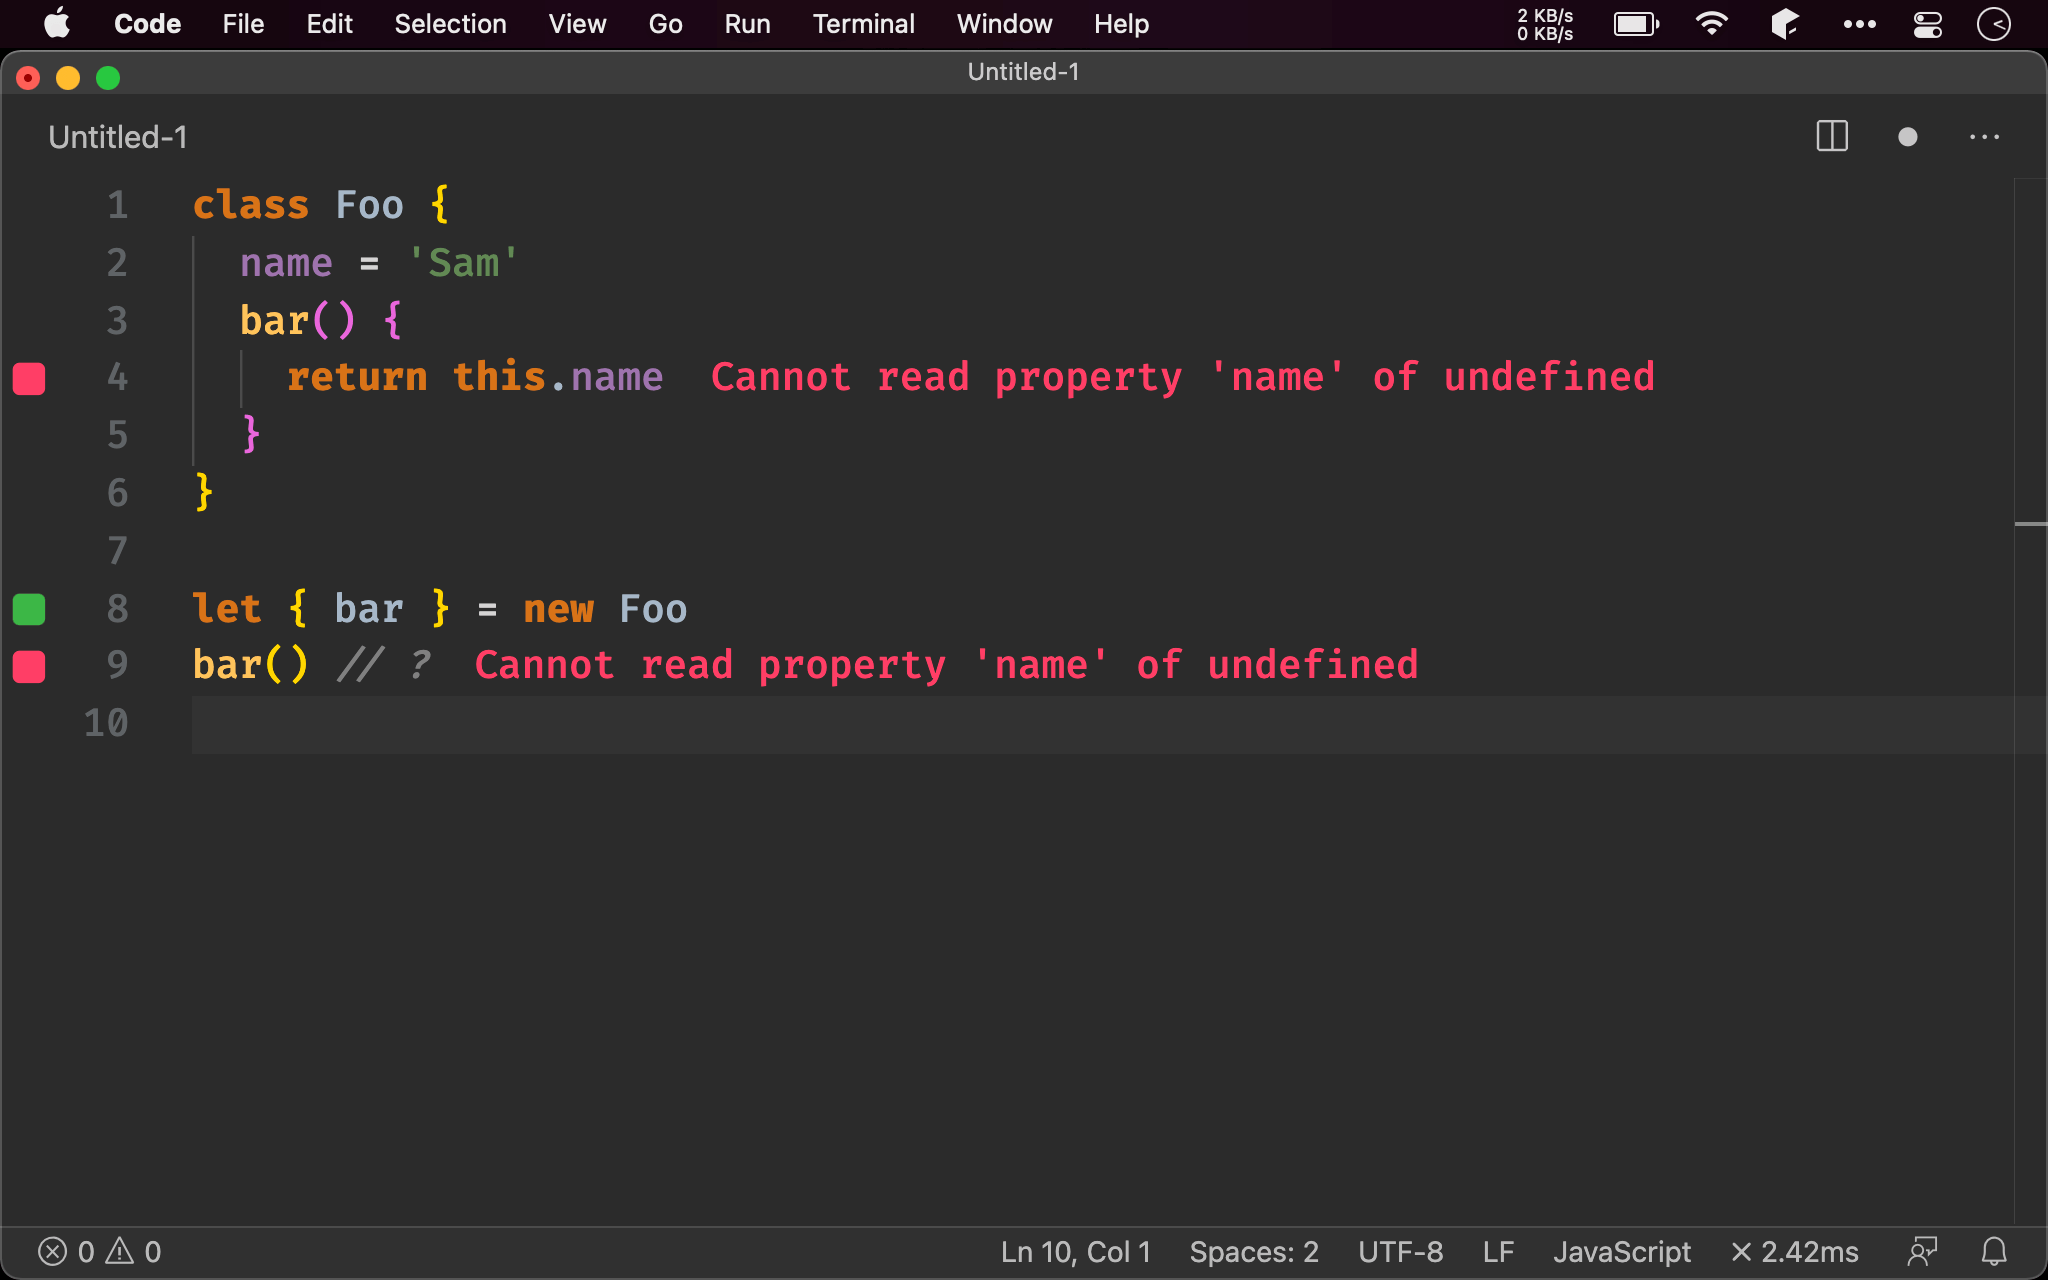Click the errors count icon in the status bar
This screenshot has height=1280, width=2048.
coord(54,1251)
